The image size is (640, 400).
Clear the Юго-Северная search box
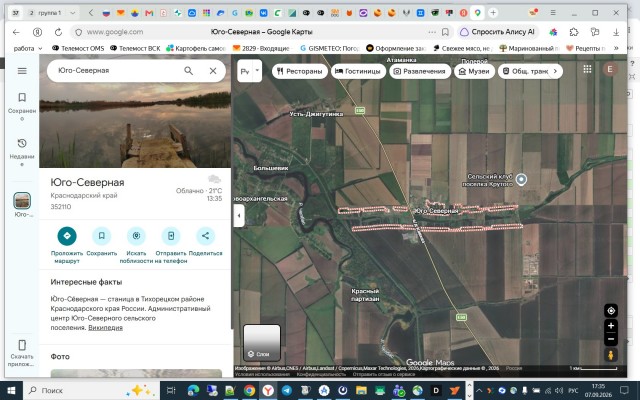213,71
